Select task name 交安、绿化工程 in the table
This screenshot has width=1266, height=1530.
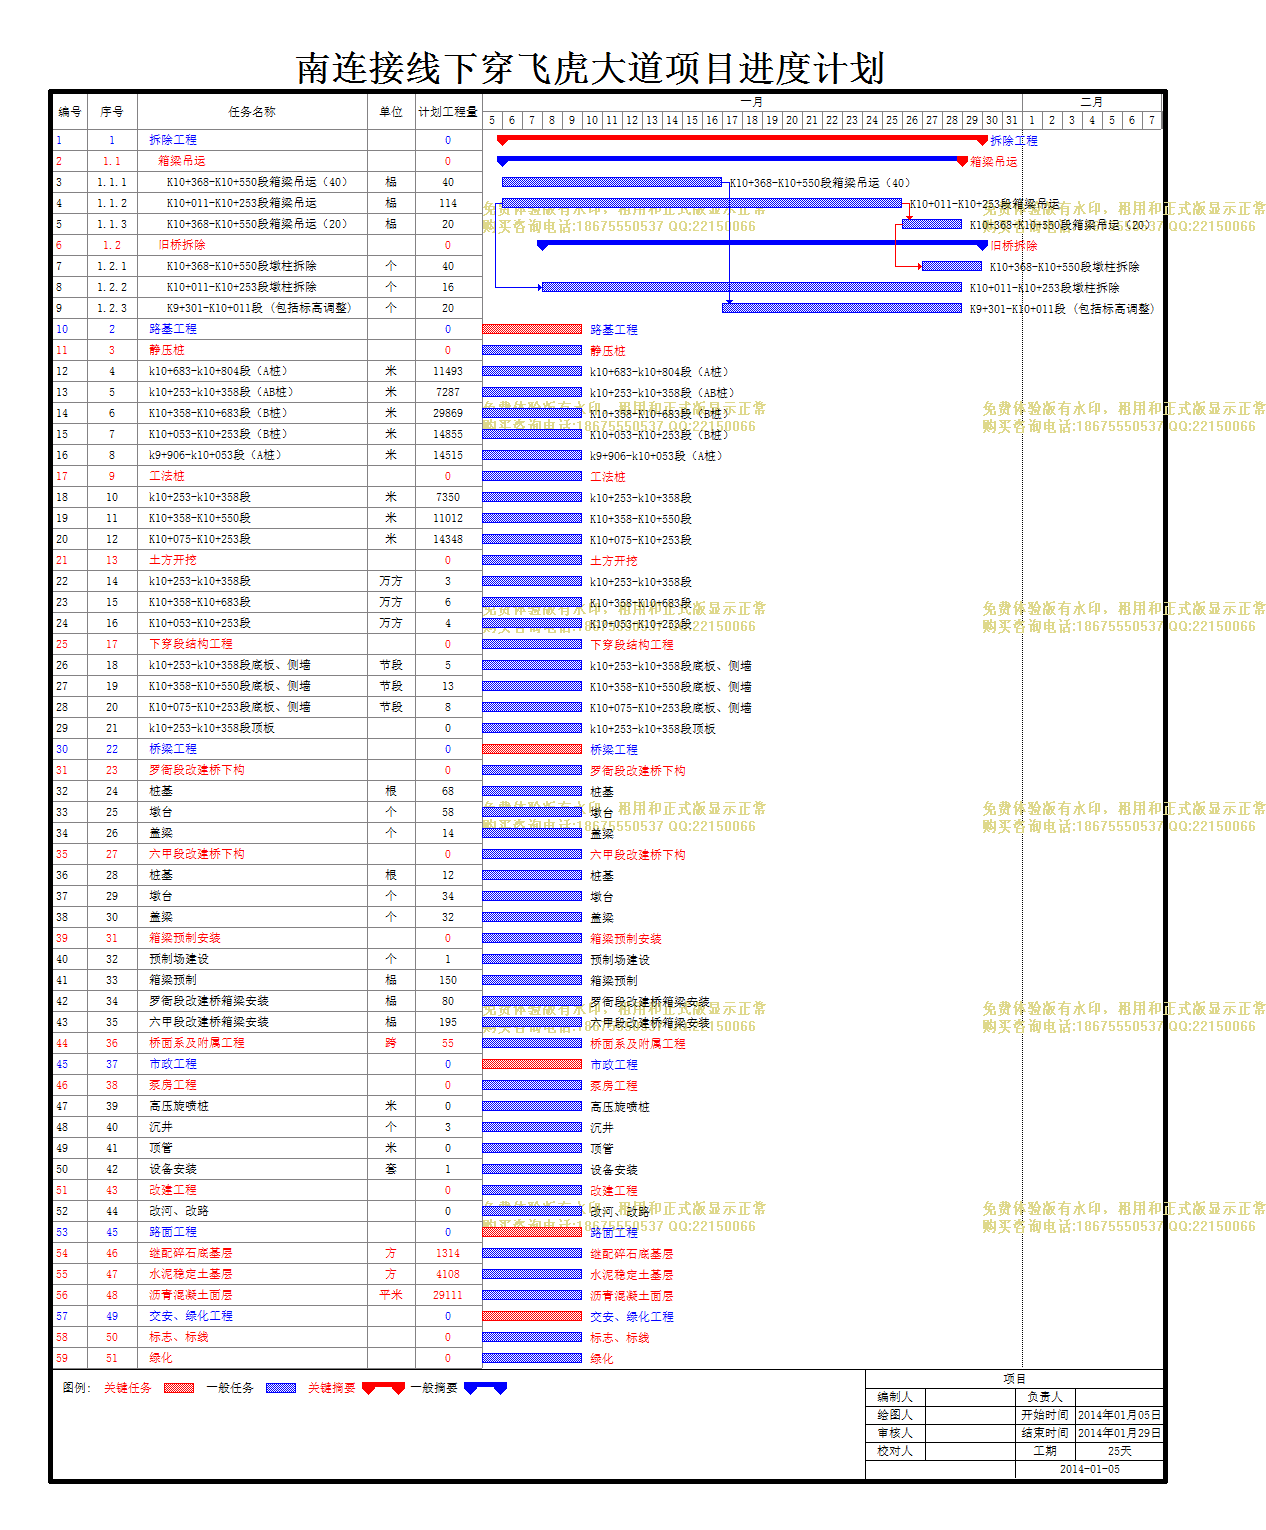[x=191, y=1316]
